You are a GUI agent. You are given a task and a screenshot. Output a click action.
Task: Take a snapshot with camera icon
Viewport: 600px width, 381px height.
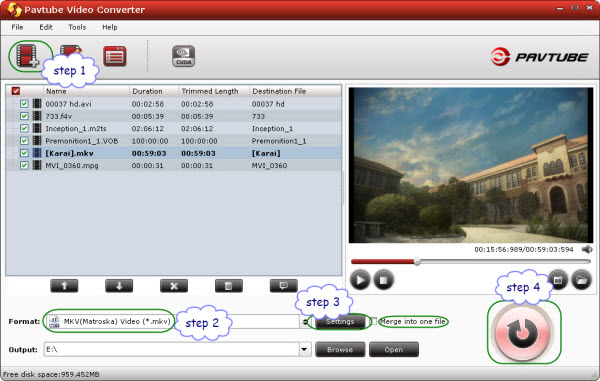pyautogui.click(x=559, y=280)
